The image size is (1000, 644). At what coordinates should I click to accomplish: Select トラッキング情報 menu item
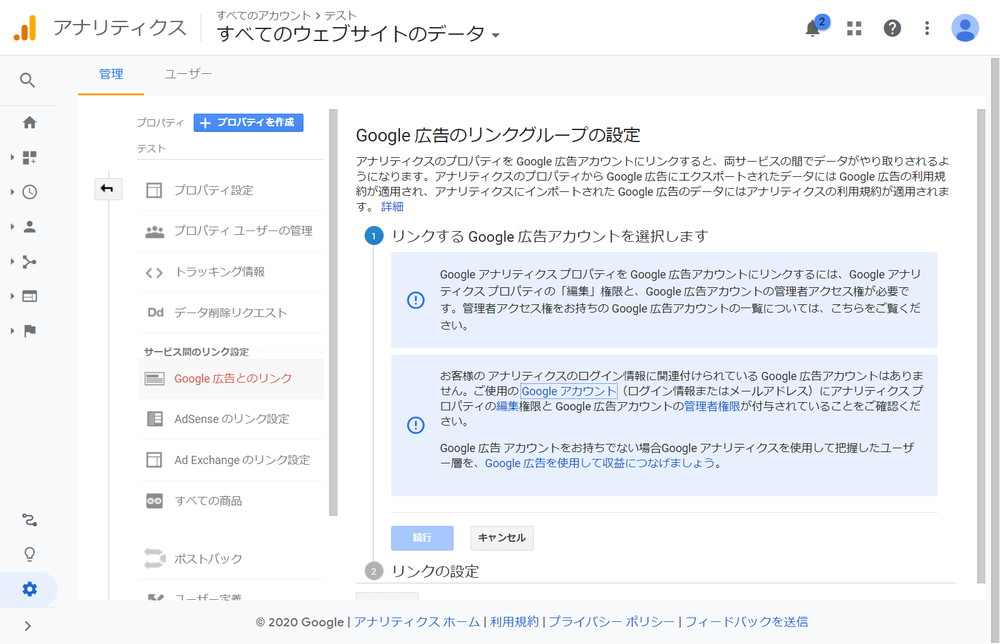pyautogui.click(x=231, y=272)
